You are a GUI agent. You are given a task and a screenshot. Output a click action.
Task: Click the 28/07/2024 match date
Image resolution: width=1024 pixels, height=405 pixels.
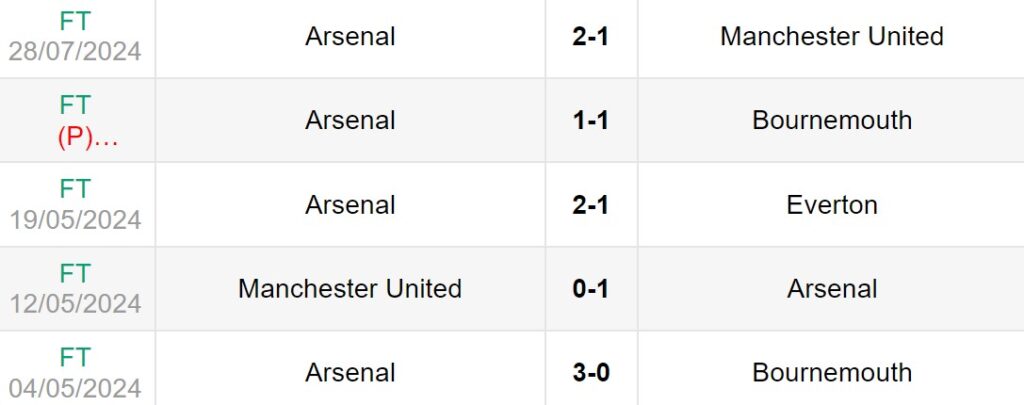(x=75, y=51)
